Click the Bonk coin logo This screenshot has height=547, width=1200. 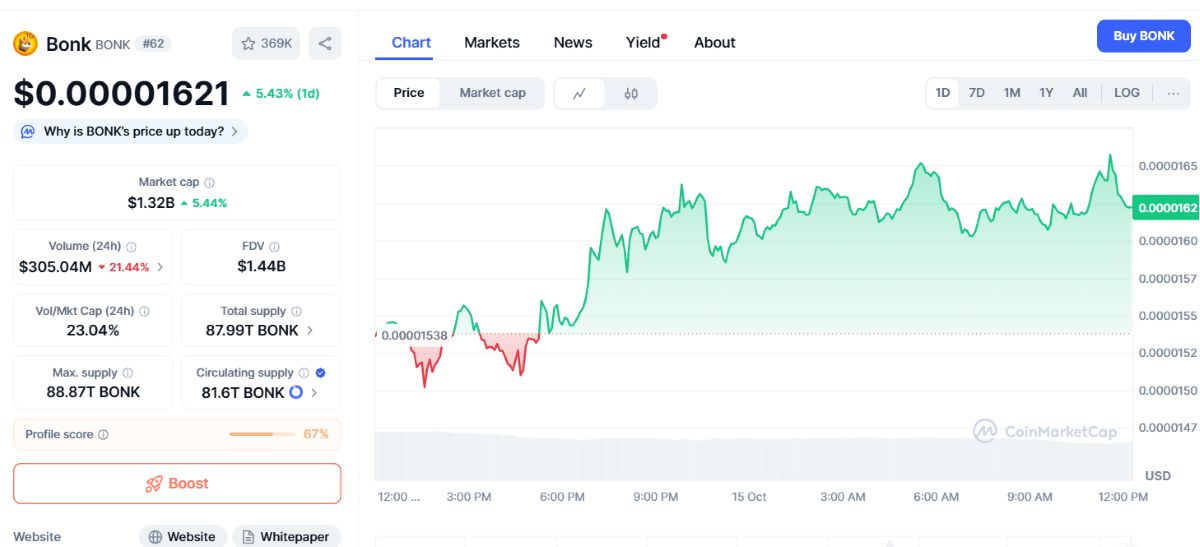coord(25,44)
